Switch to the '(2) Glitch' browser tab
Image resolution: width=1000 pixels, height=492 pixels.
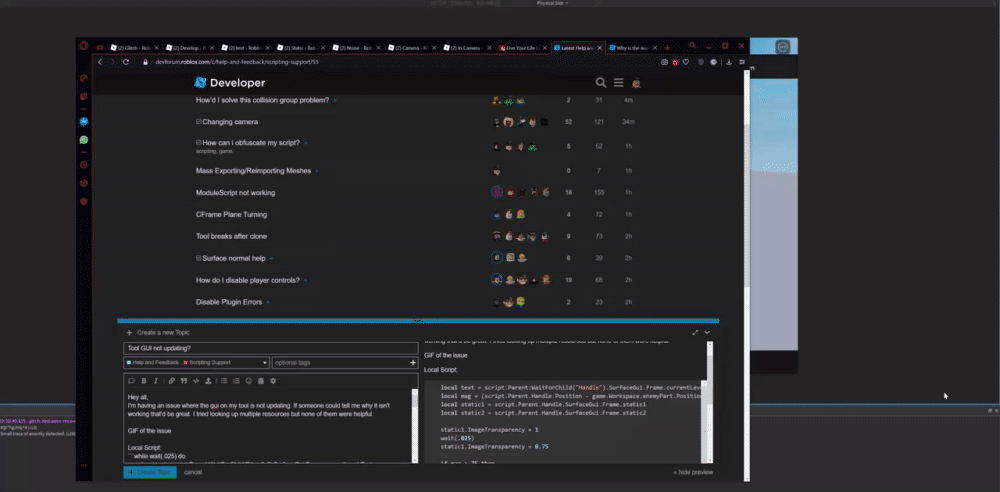click(133, 47)
